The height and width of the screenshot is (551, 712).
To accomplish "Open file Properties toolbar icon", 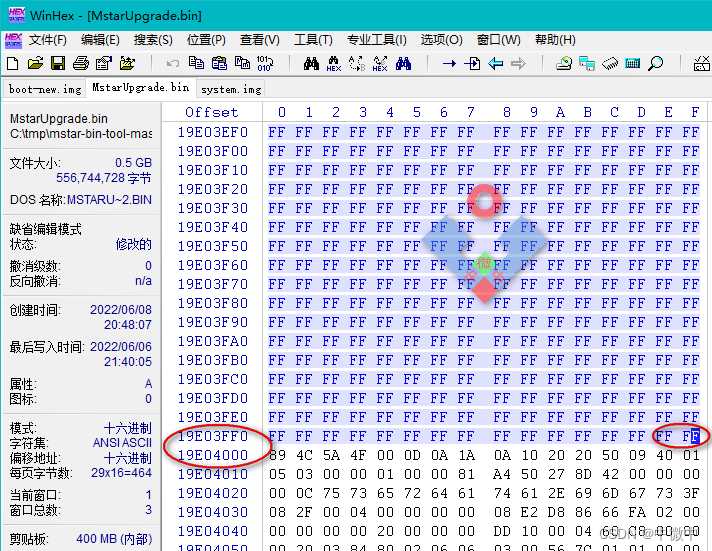I will pyautogui.click(x=104, y=63).
